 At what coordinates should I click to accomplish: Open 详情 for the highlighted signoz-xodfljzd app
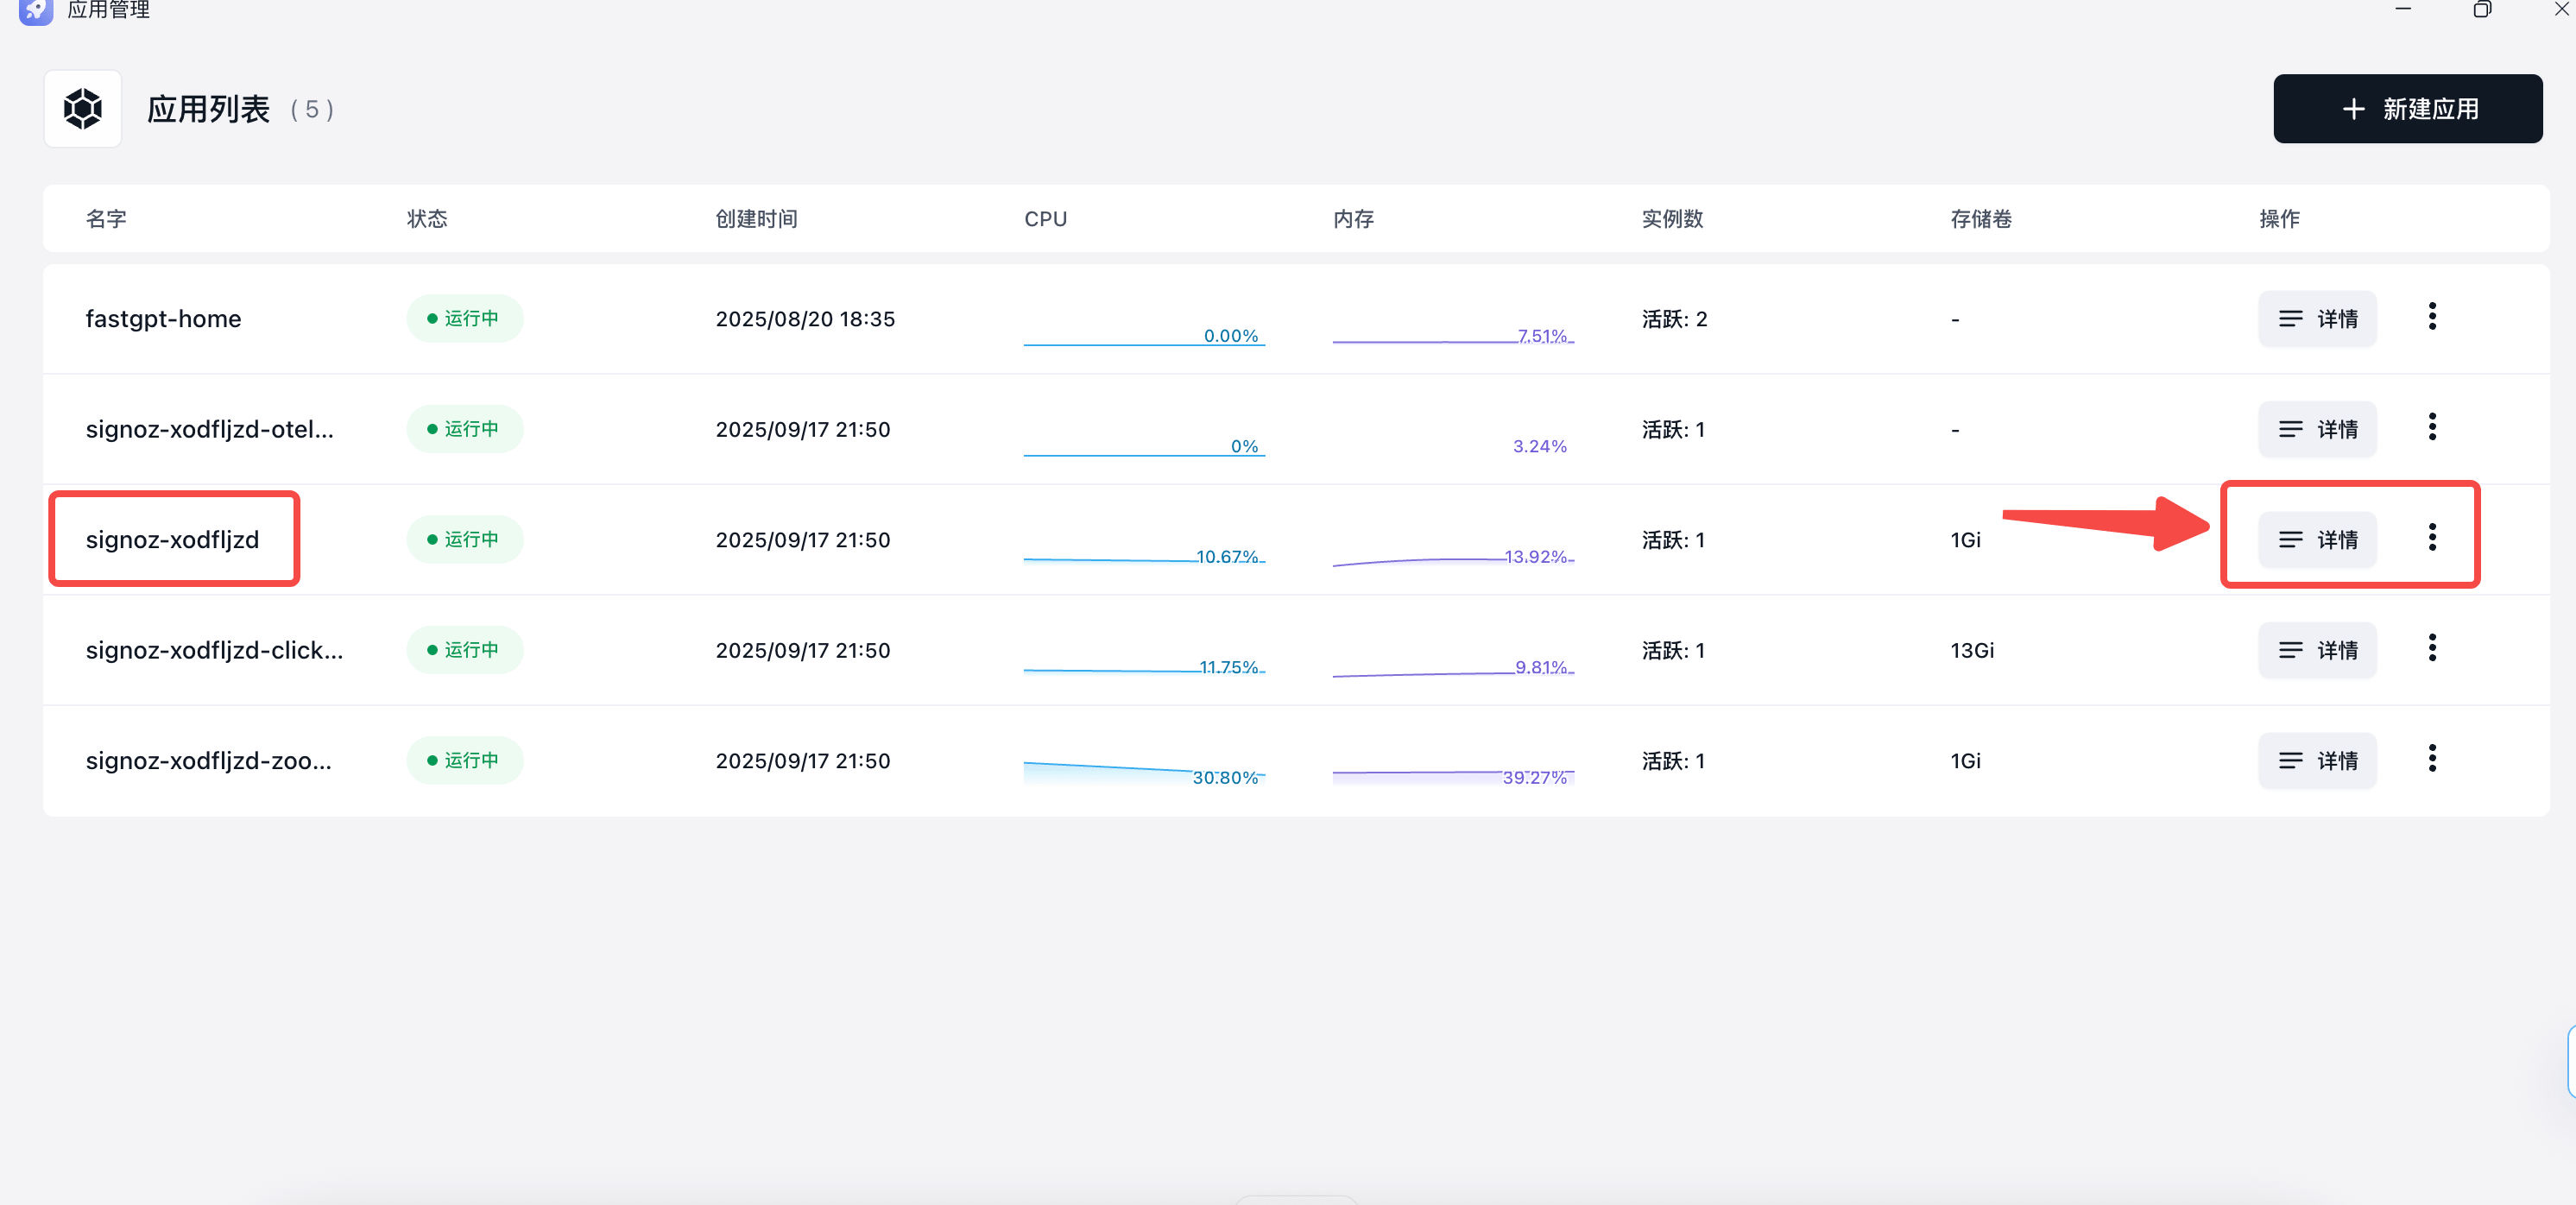(2317, 540)
